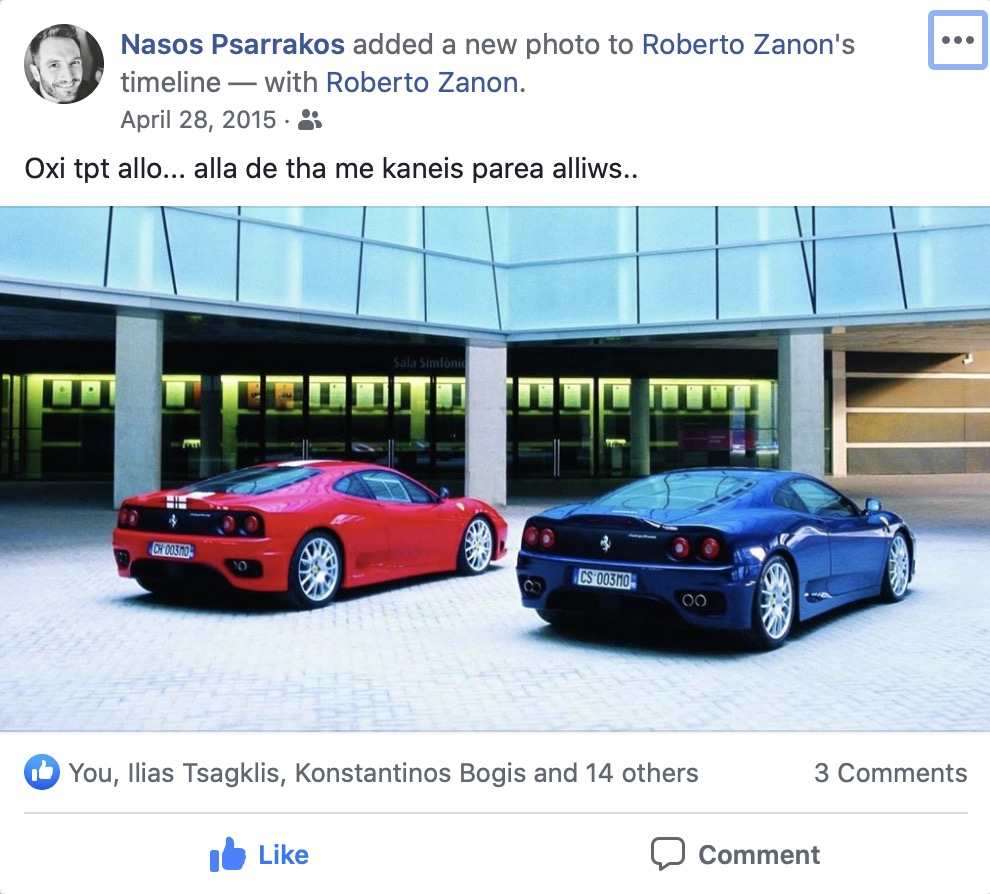Screen dimensions: 990x894
Task: Toggle the thumbs-up icon in Like button
Action: pyautogui.click(x=227, y=855)
